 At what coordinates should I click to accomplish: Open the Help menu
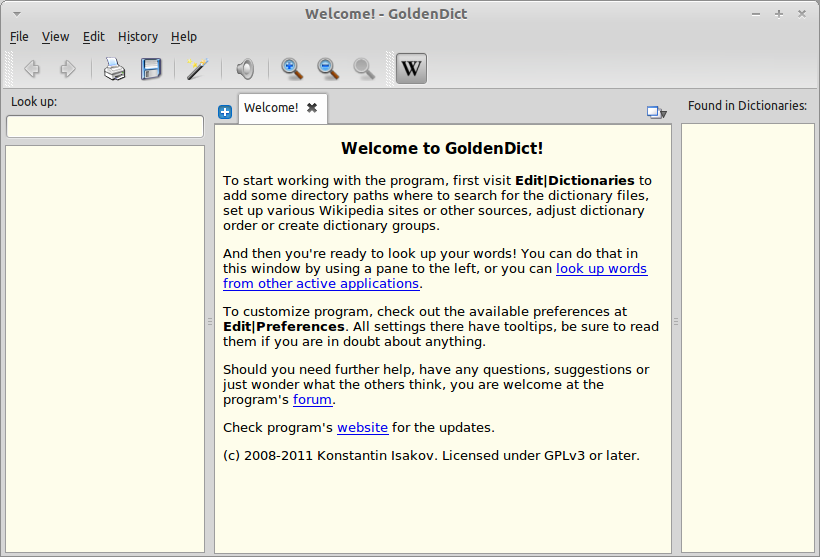click(184, 37)
